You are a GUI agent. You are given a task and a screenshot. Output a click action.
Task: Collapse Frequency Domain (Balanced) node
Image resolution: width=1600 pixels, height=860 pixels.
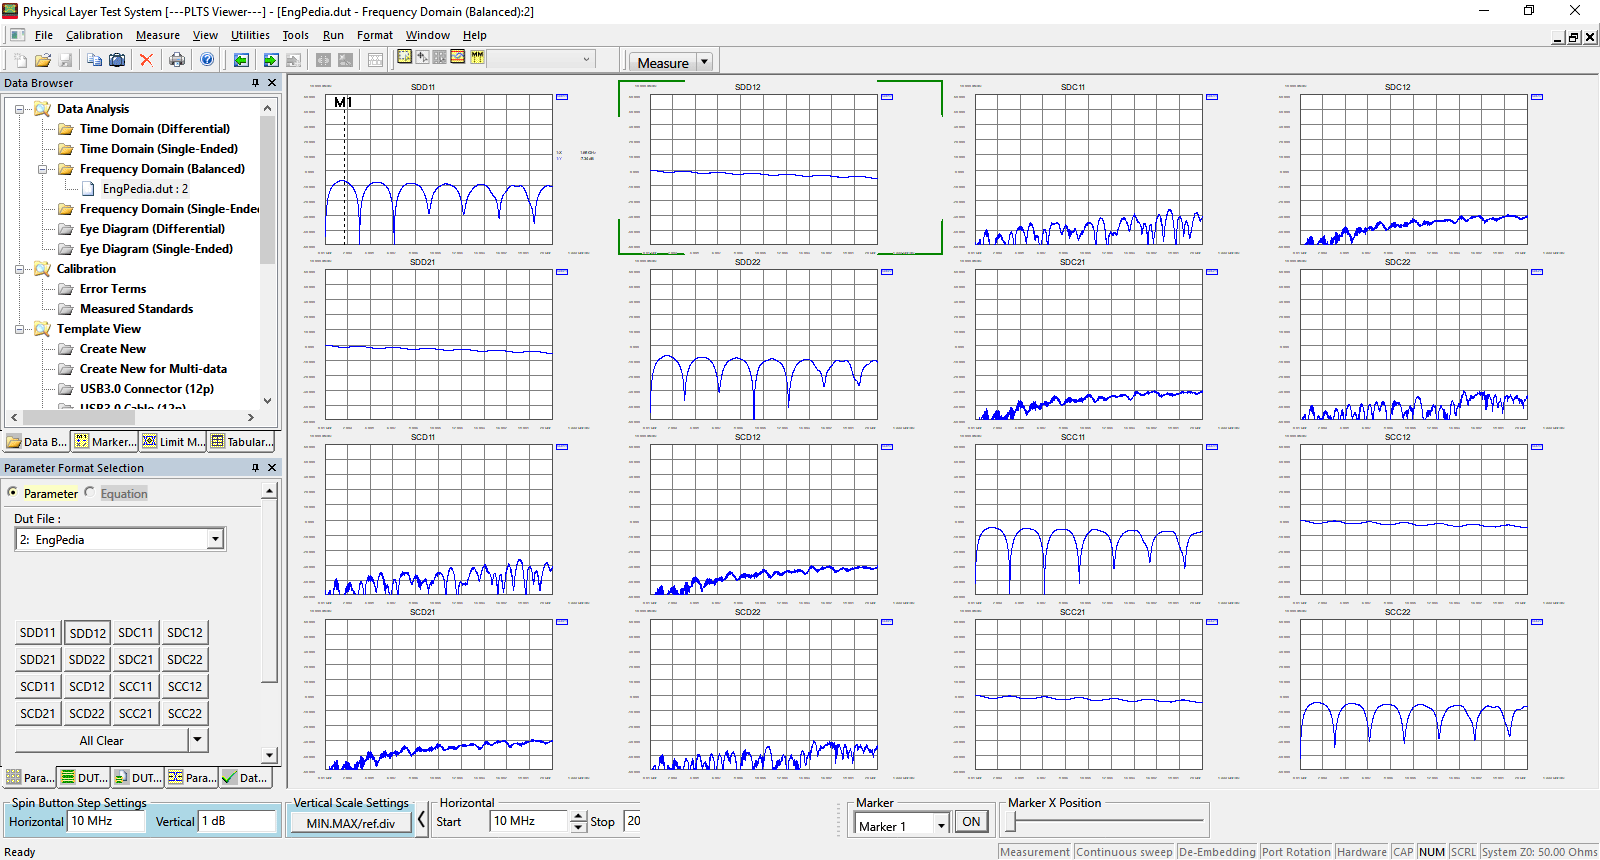coord(42,169)
